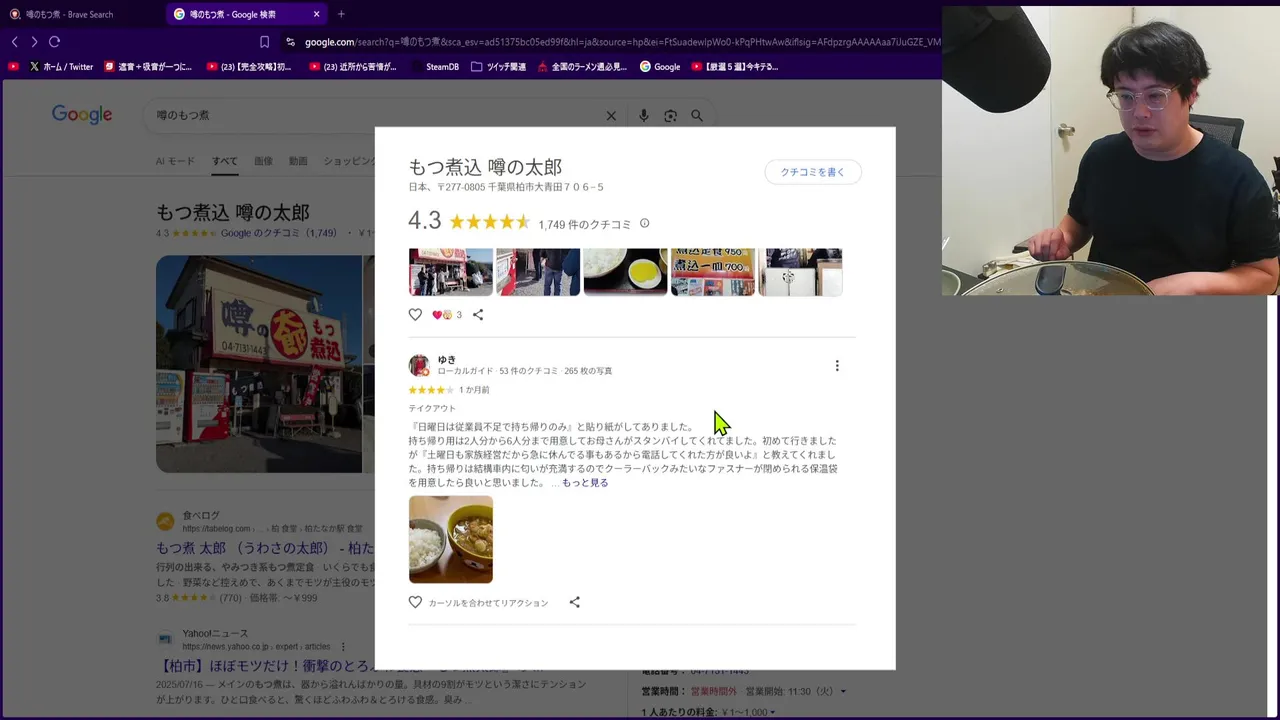This screenshot has width=1280, height=720.
Task: Open three-dot menu beside Yahoo!ニュース result
Action: point(343,646)
